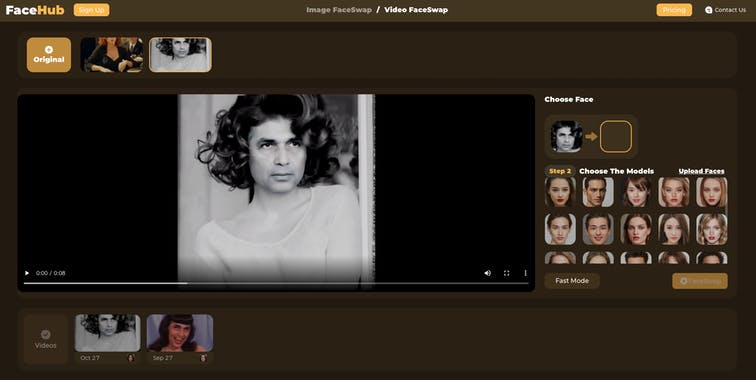Select the color uploaded video thumbnail beside Original
Image resolution: width=756 pixels, height=380 pixels.
tap(111, 55)
